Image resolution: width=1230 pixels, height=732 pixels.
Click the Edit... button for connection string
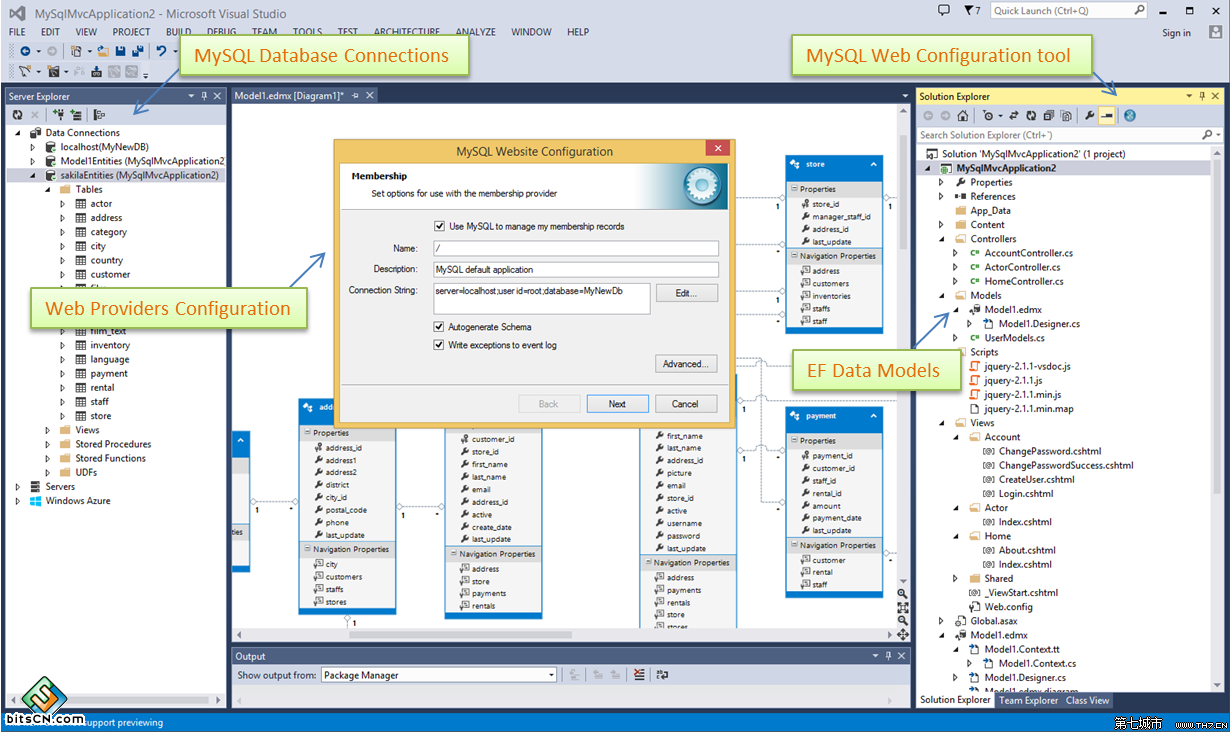tap(686, 293)
